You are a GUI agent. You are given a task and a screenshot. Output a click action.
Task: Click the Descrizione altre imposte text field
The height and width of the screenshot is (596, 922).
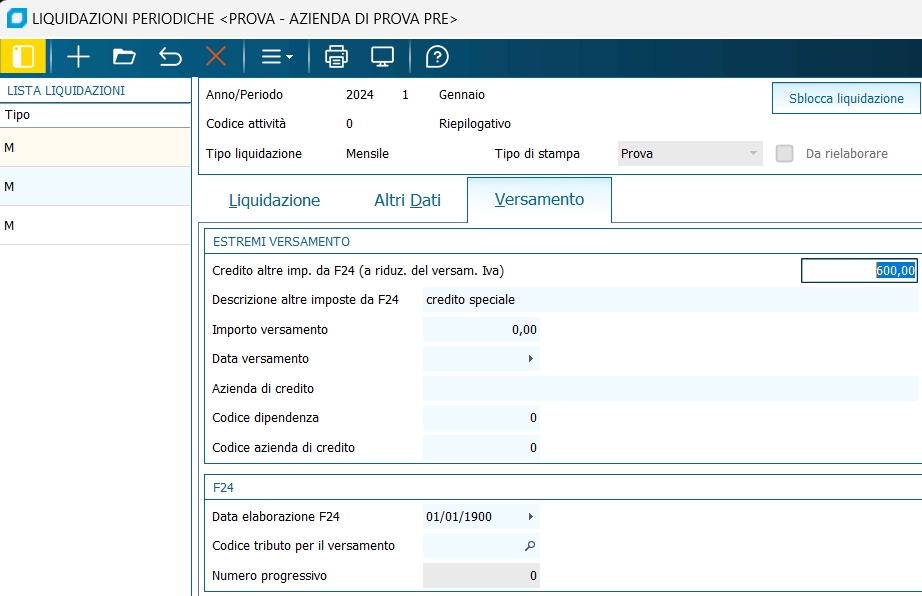pos(668,300)
